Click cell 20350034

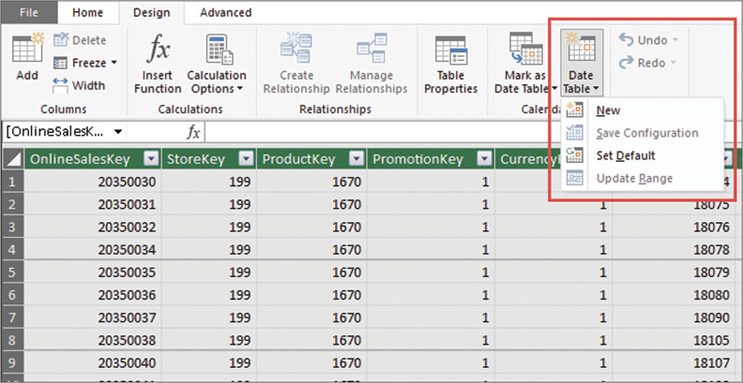93,250
